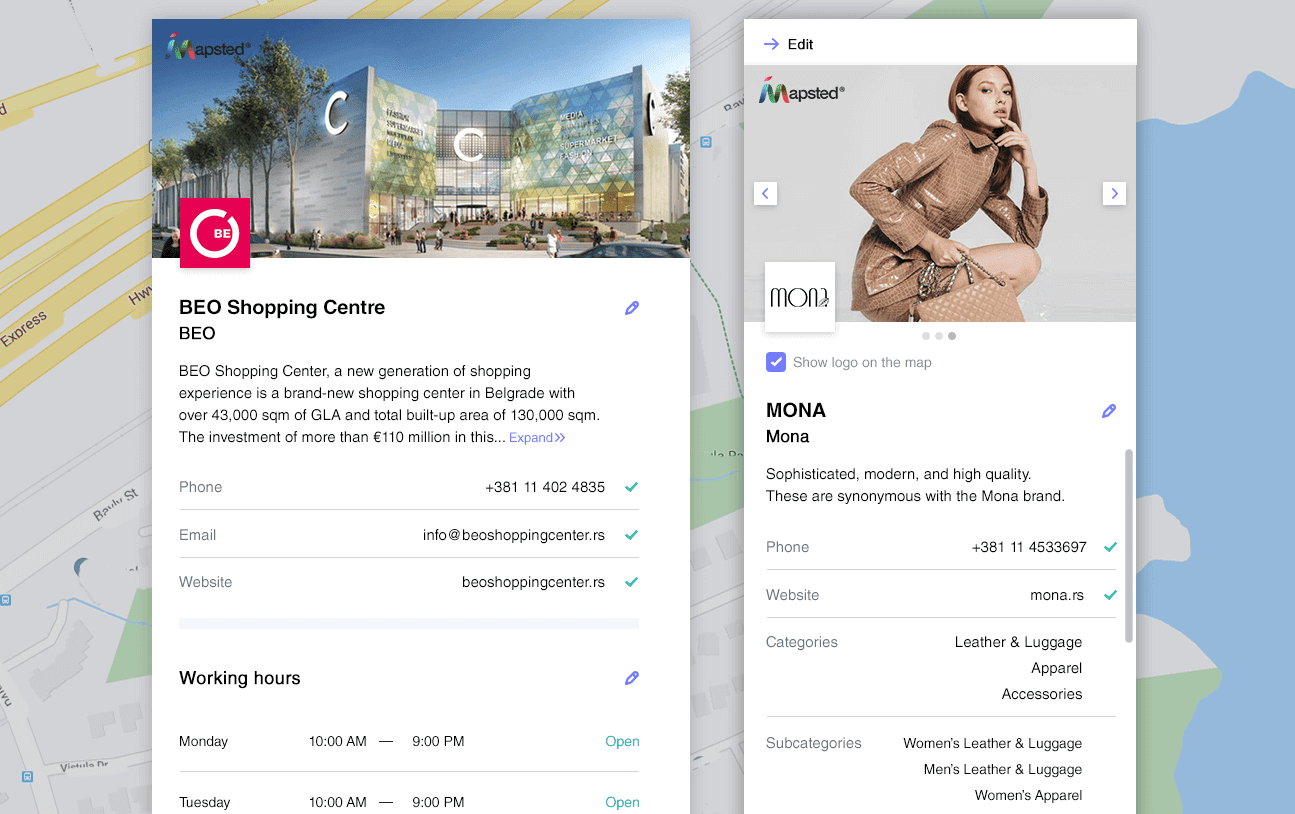Click the arrow icon beside Edit

(x=771, y=44)
